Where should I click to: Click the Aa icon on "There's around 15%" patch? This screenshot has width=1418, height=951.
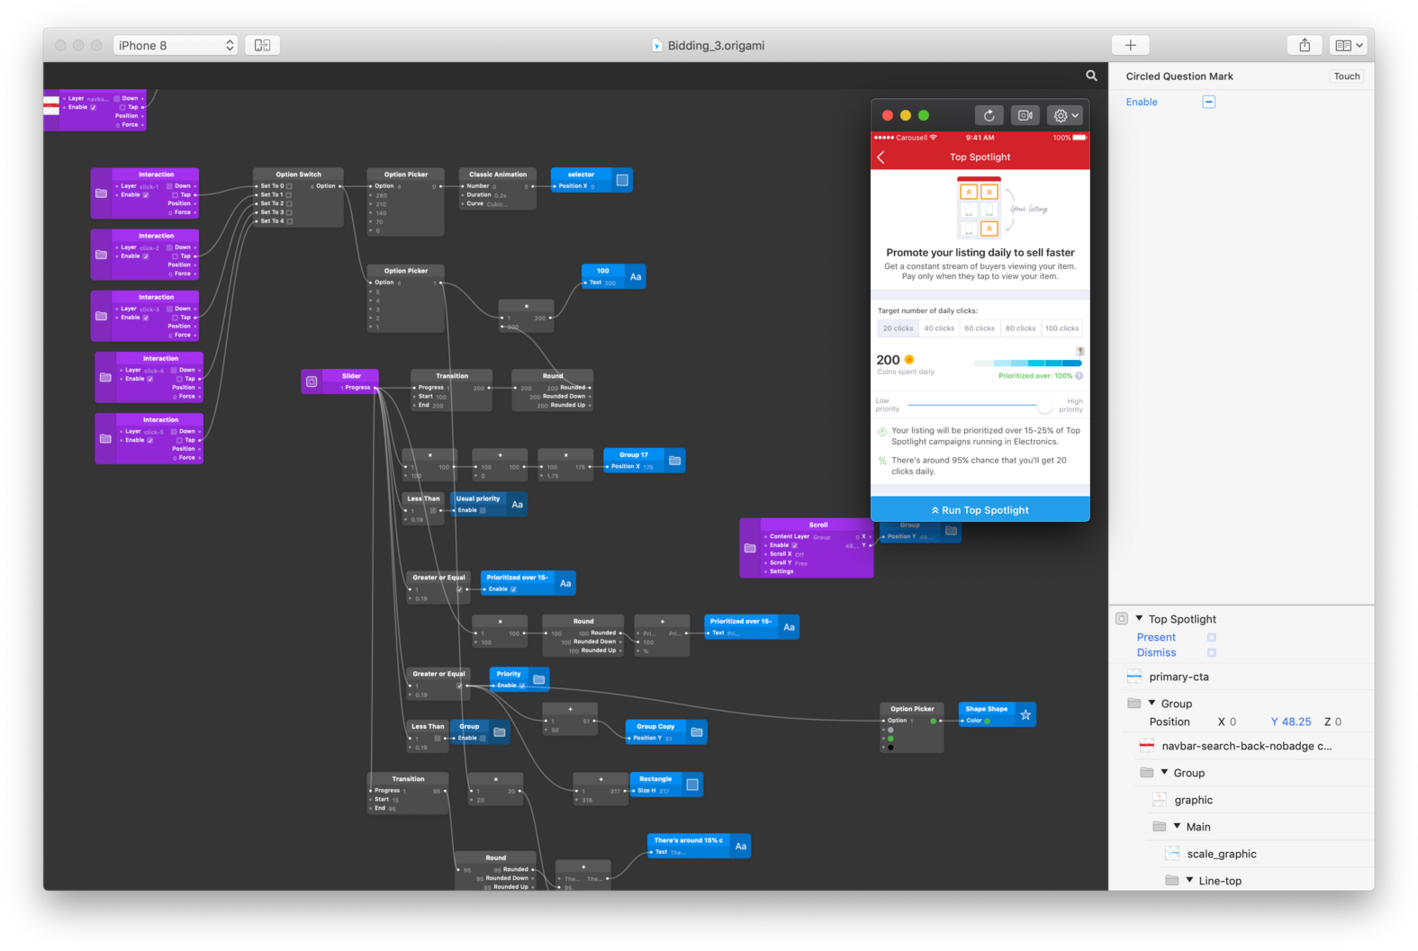741,846
